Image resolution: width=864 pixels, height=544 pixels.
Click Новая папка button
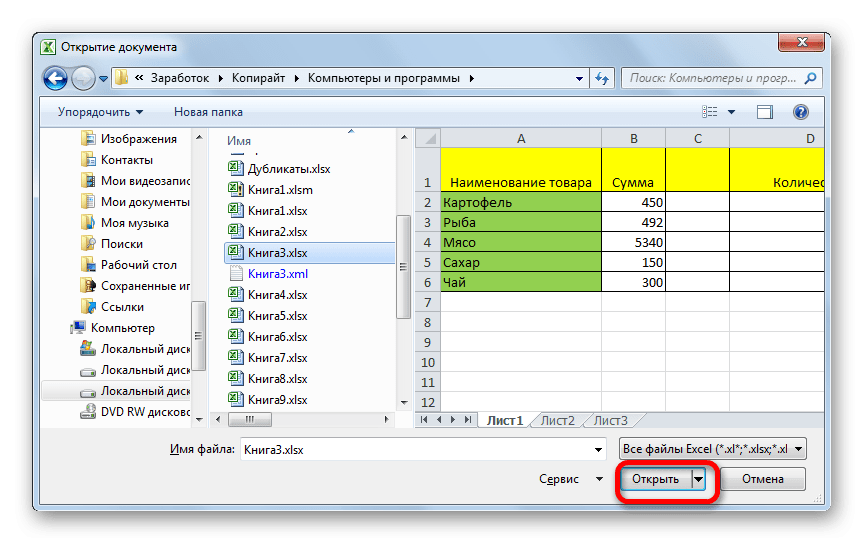(x=208, y=112)
